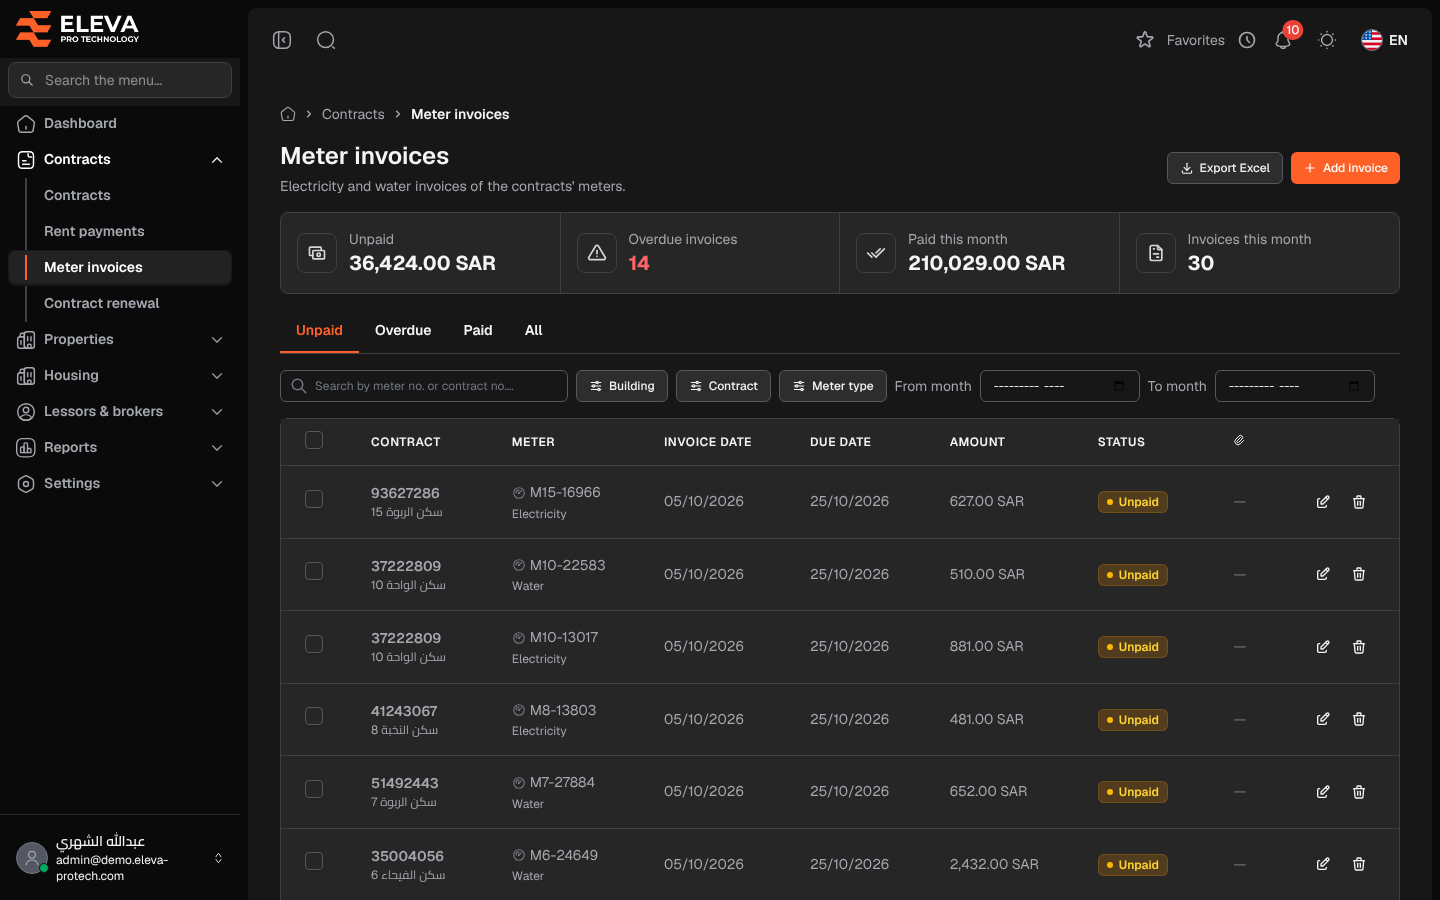The height and width of the screenshot is (900, 1440).
Task: Collapse the sidebar with the panel toggle icon
Action: pyautogui.click(x=282, y=40)
